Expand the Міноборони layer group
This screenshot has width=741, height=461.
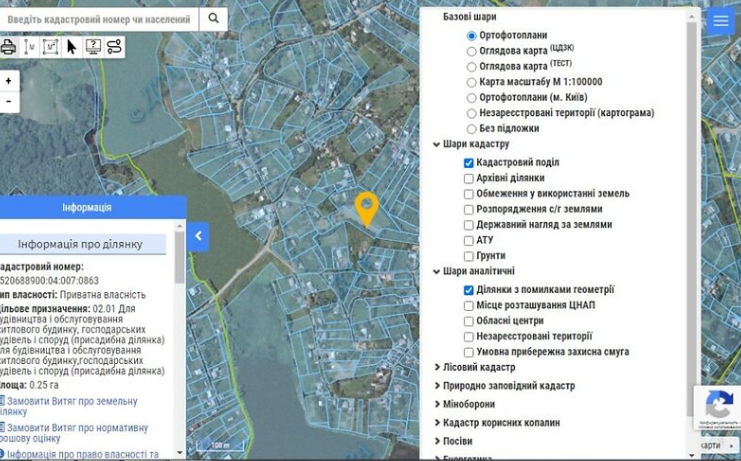(437, 405)
